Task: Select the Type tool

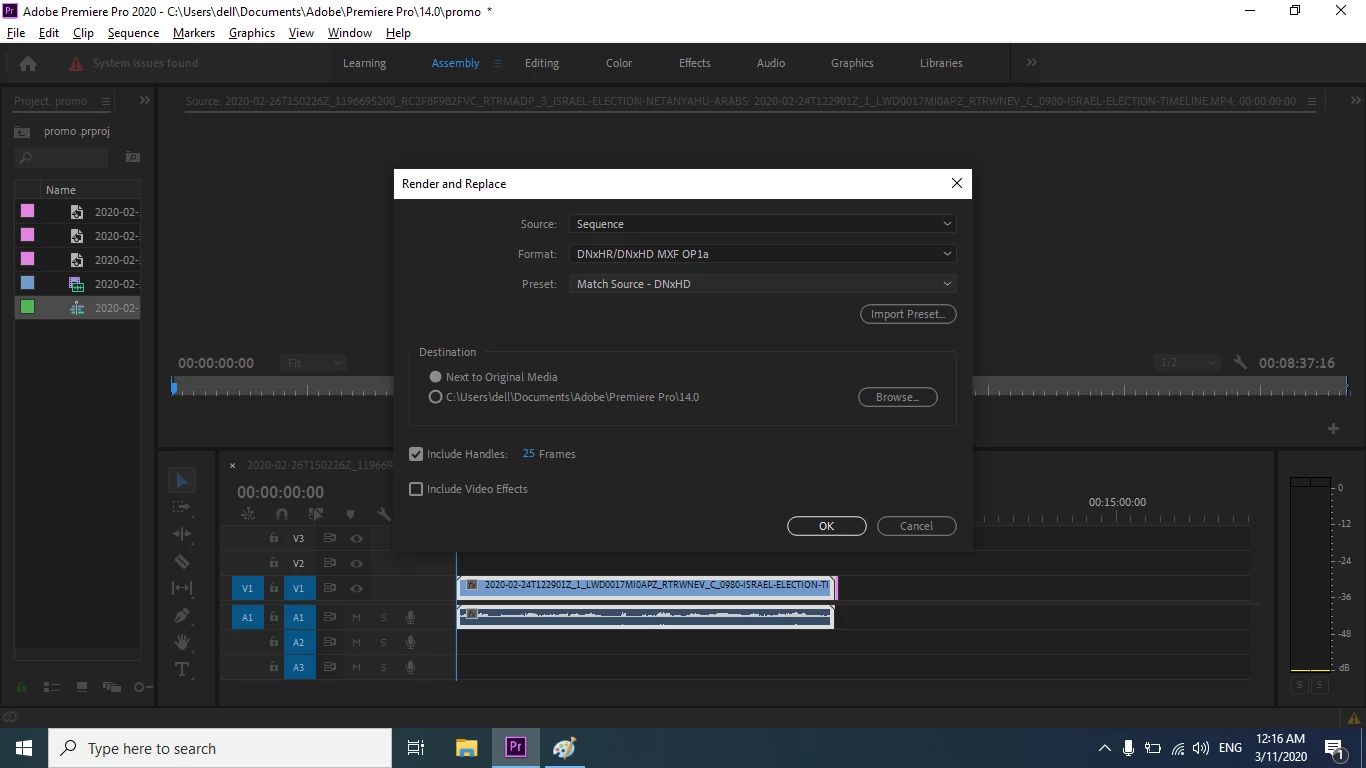Action: pyautogui.click(x=182, y=669)
